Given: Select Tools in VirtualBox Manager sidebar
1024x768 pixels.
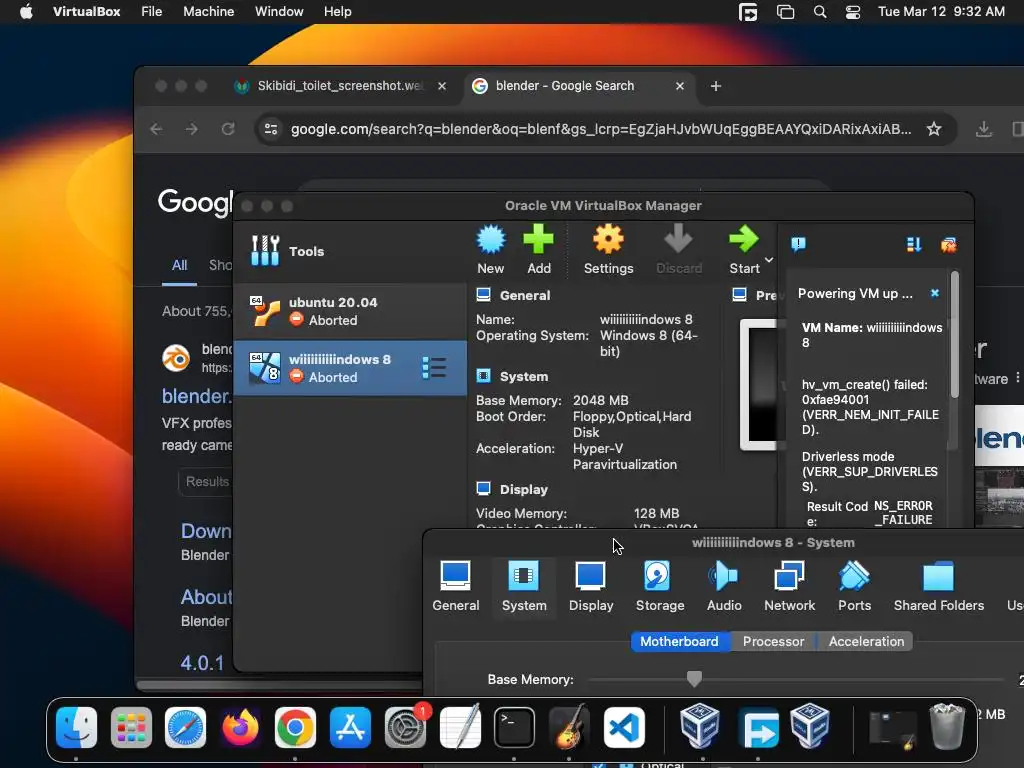Looking at the screenshot, I should point(350,251).
